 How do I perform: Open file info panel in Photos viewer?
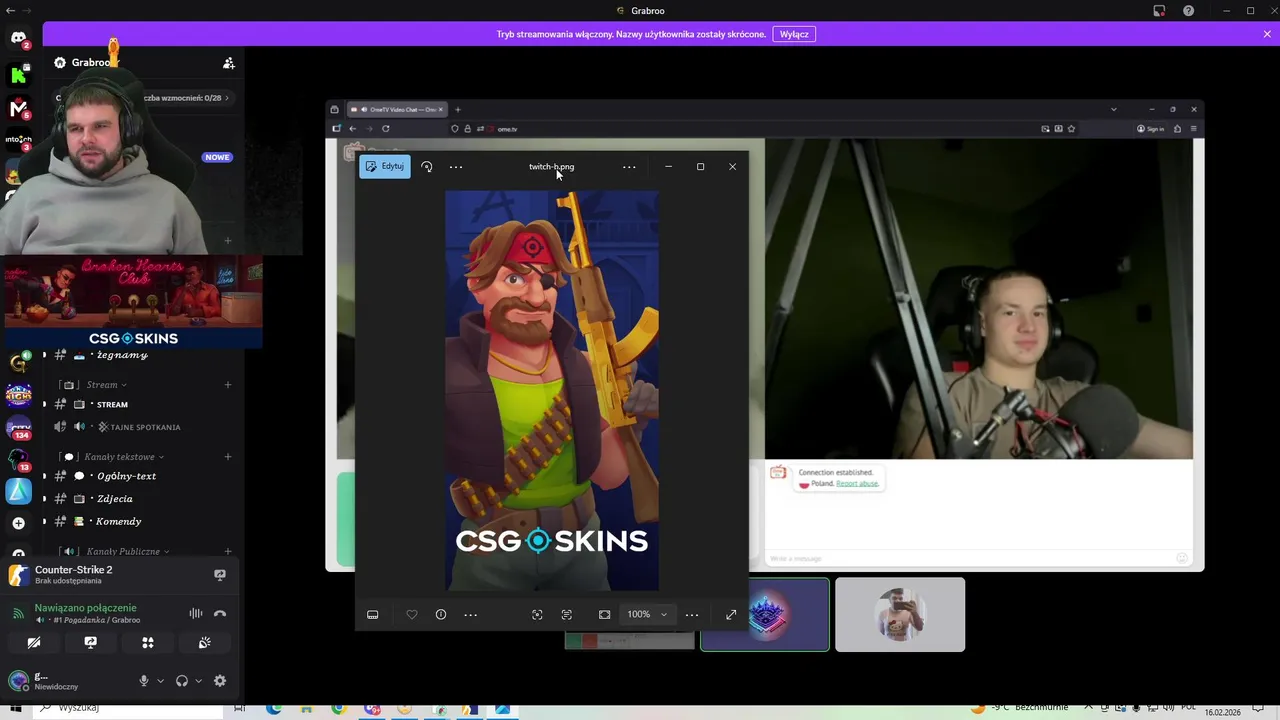click(441, 614)
